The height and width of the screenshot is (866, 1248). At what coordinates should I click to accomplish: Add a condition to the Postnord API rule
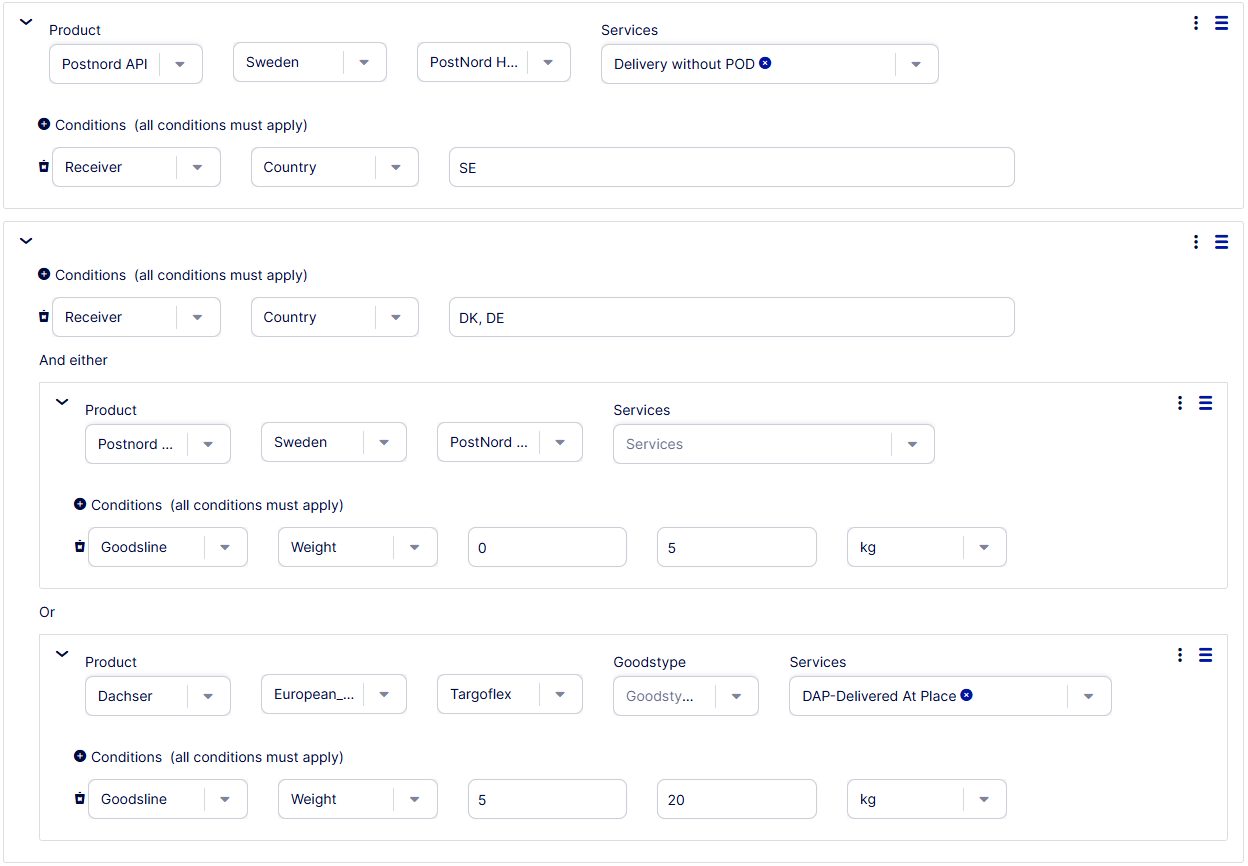click(44, 125)
